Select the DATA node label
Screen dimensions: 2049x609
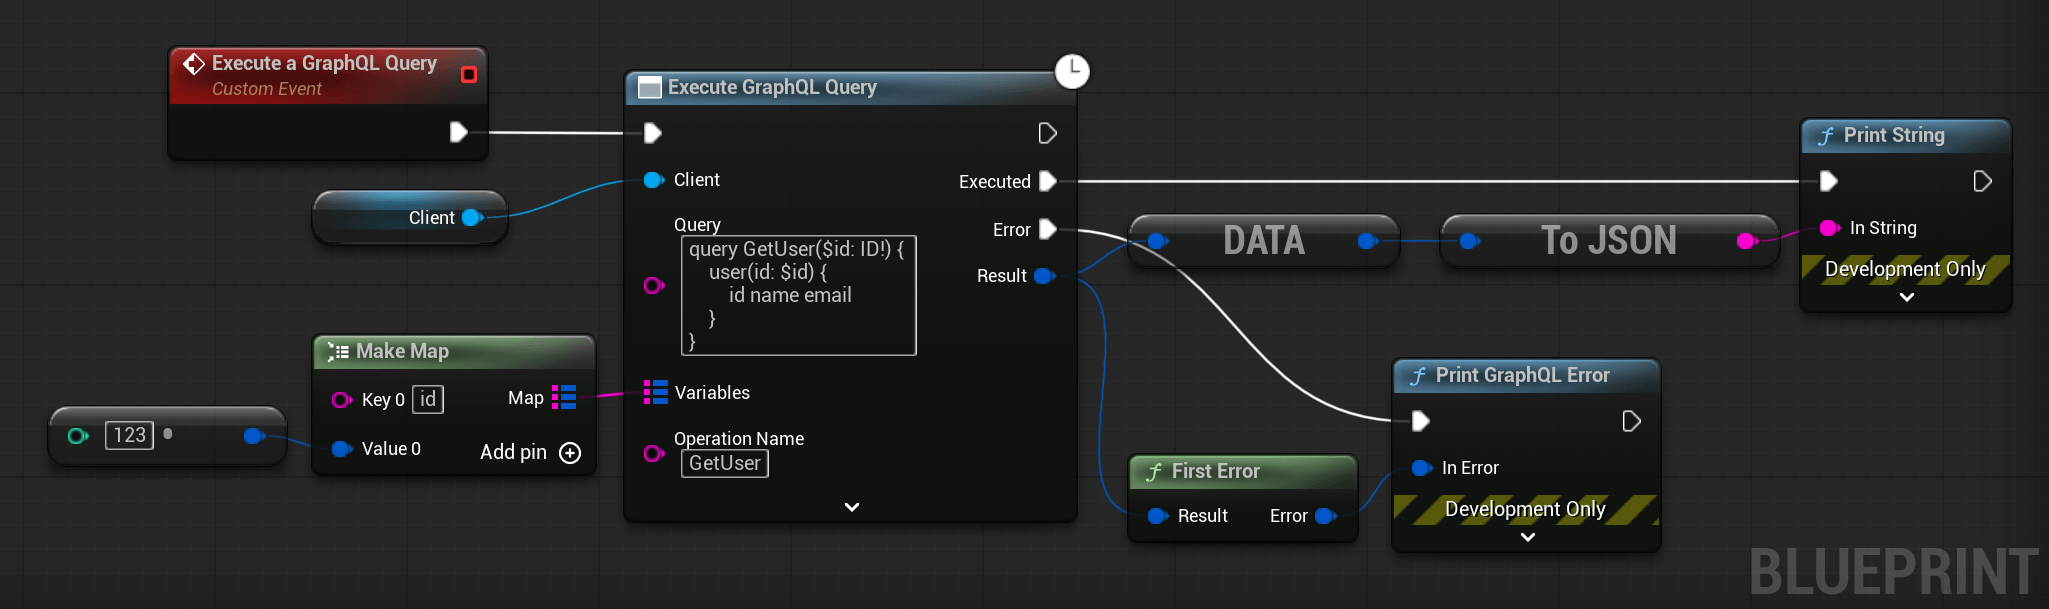[x=1264, y=241]
